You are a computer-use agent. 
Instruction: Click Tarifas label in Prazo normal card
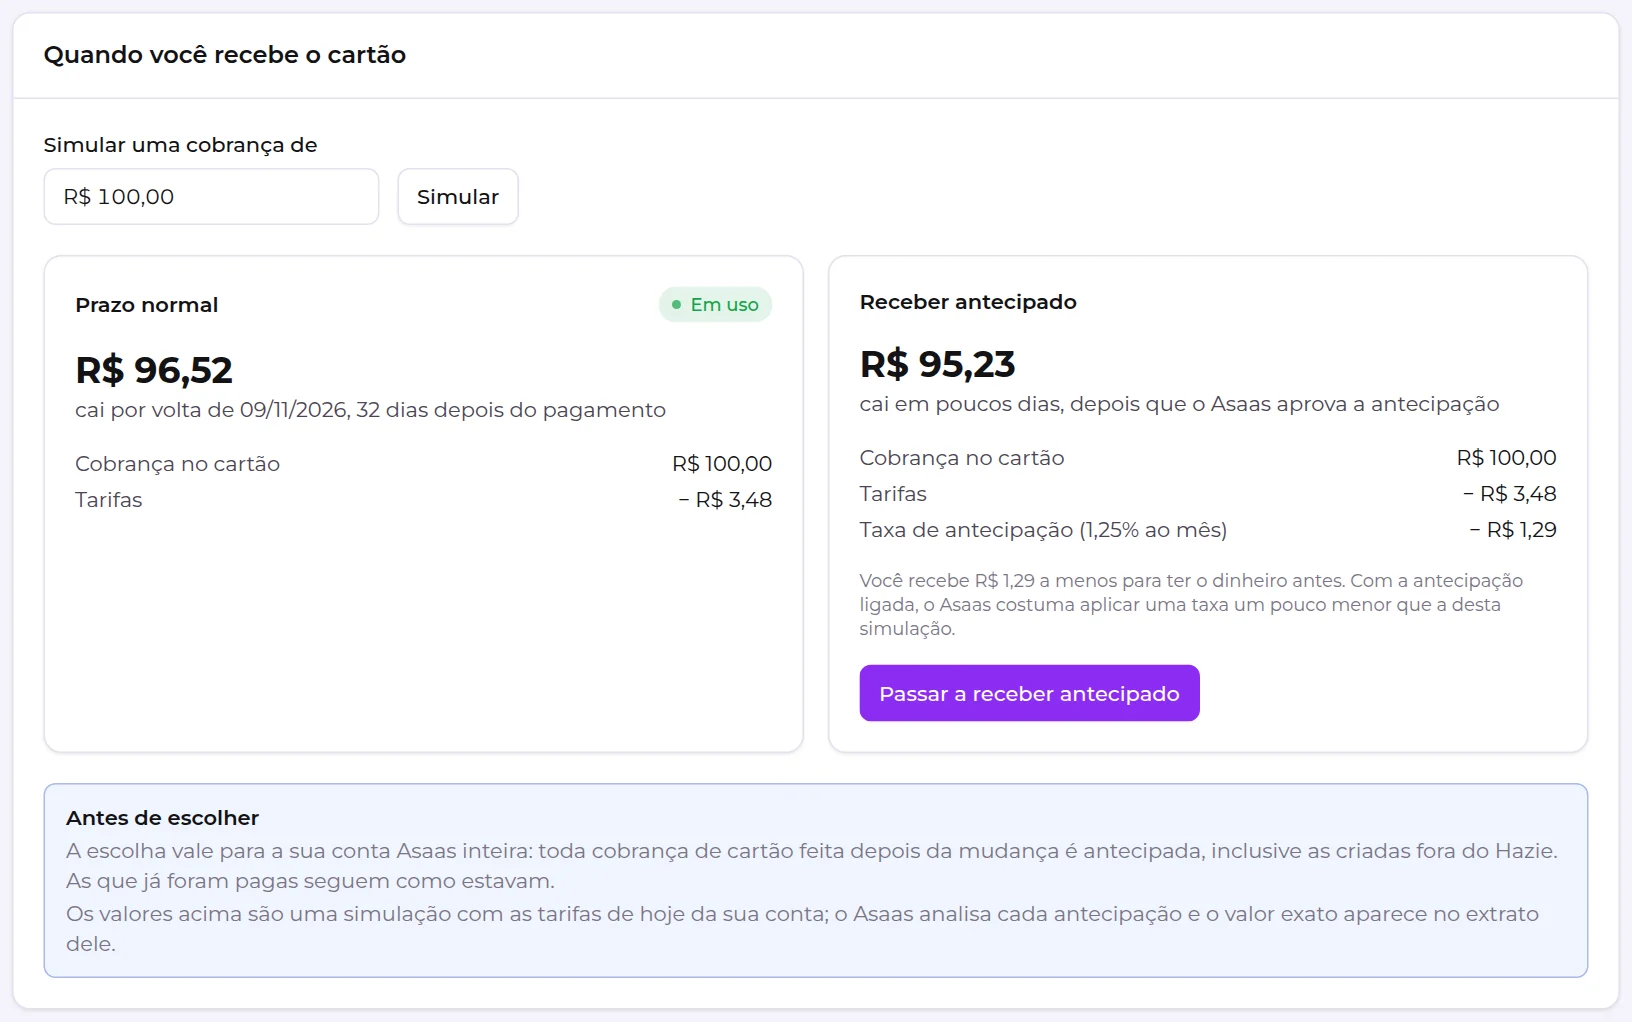coord(109,500)
